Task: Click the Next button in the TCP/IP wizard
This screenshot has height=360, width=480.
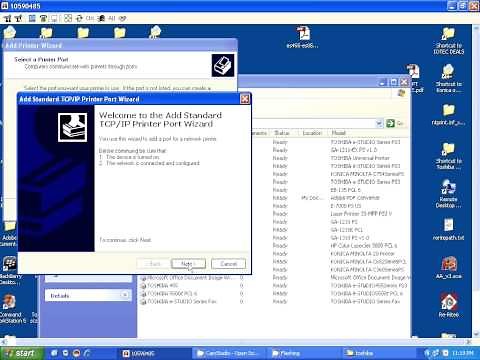Action: pyautogui.click(x=188, y=264)
